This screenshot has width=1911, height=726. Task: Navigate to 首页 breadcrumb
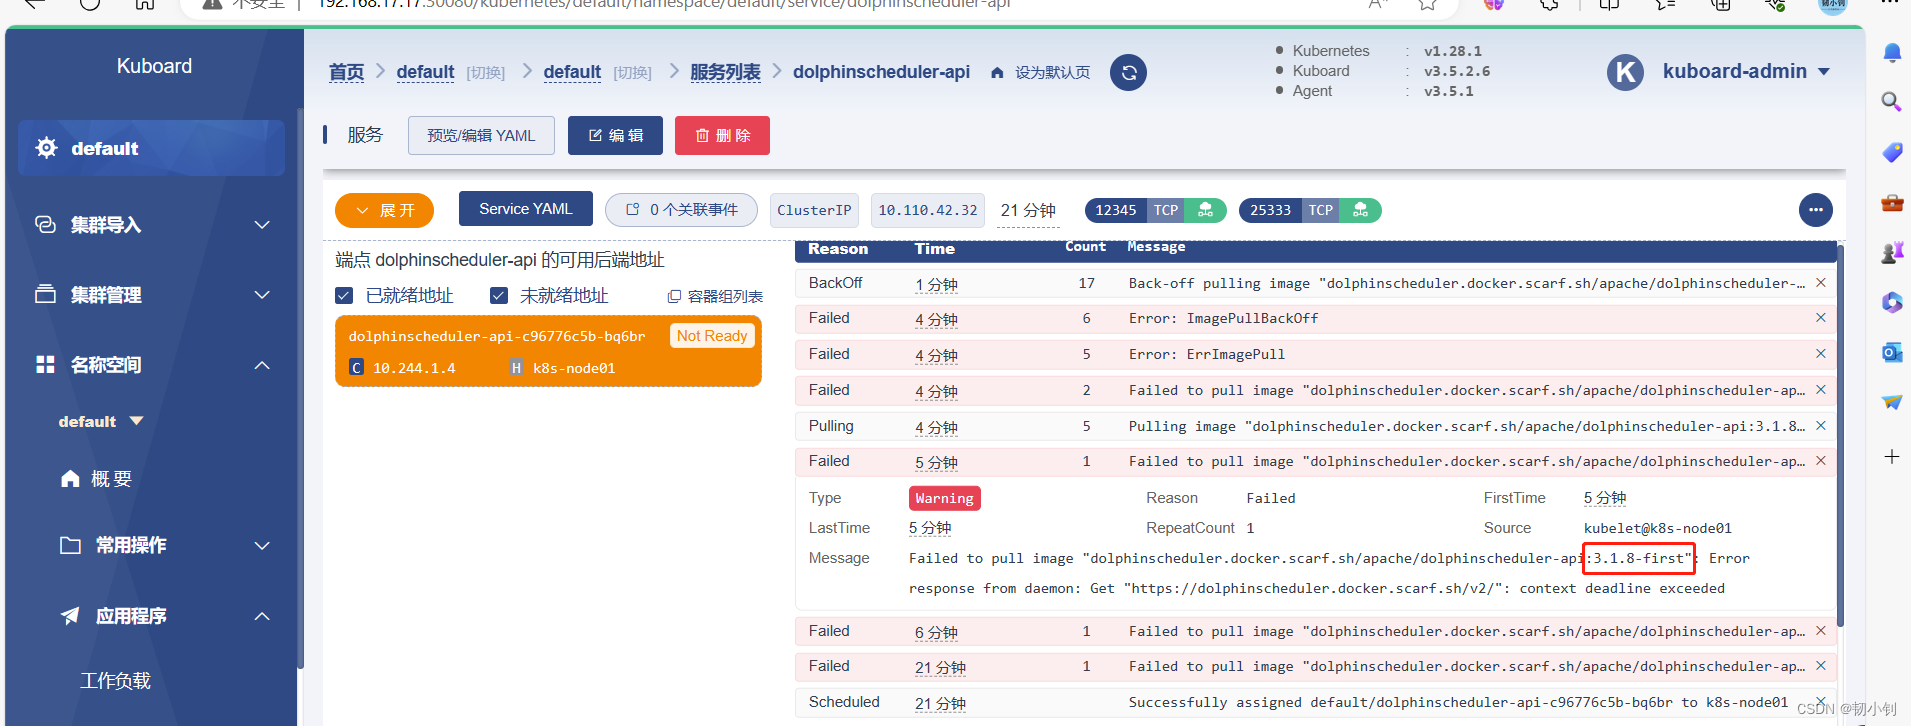(x=346, y=72)
